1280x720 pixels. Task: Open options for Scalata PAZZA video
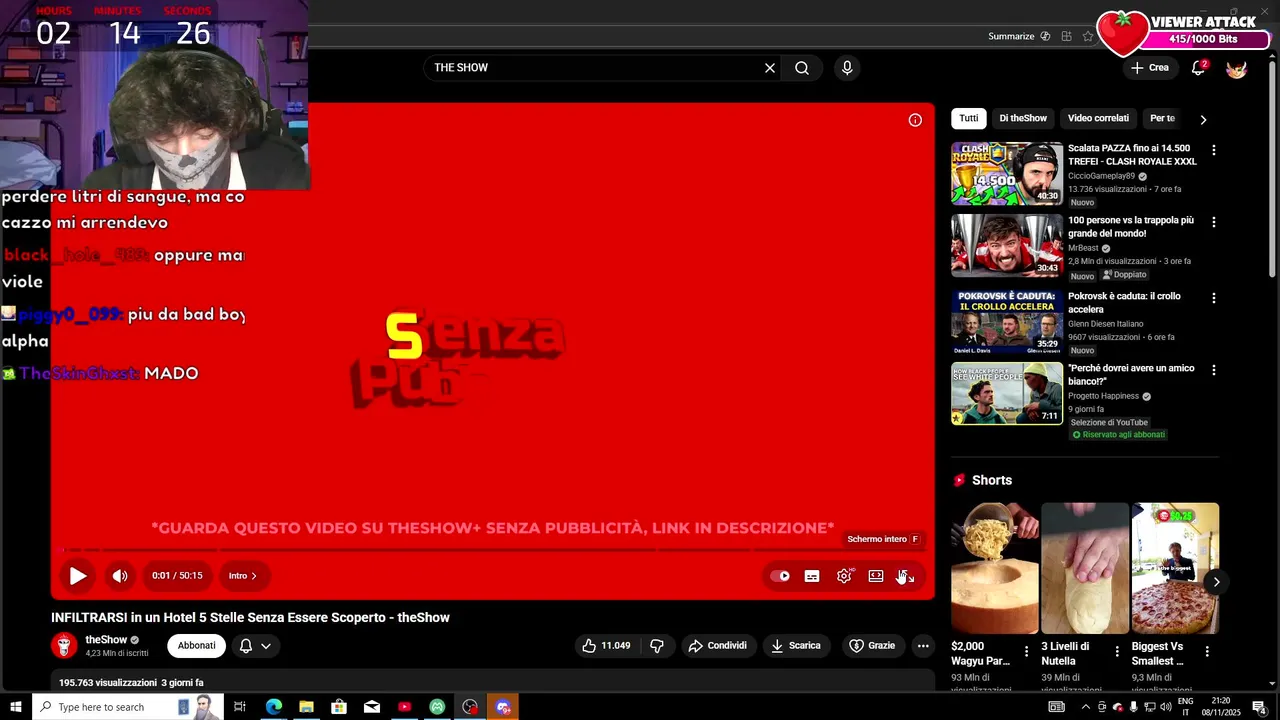[1214, 150]
